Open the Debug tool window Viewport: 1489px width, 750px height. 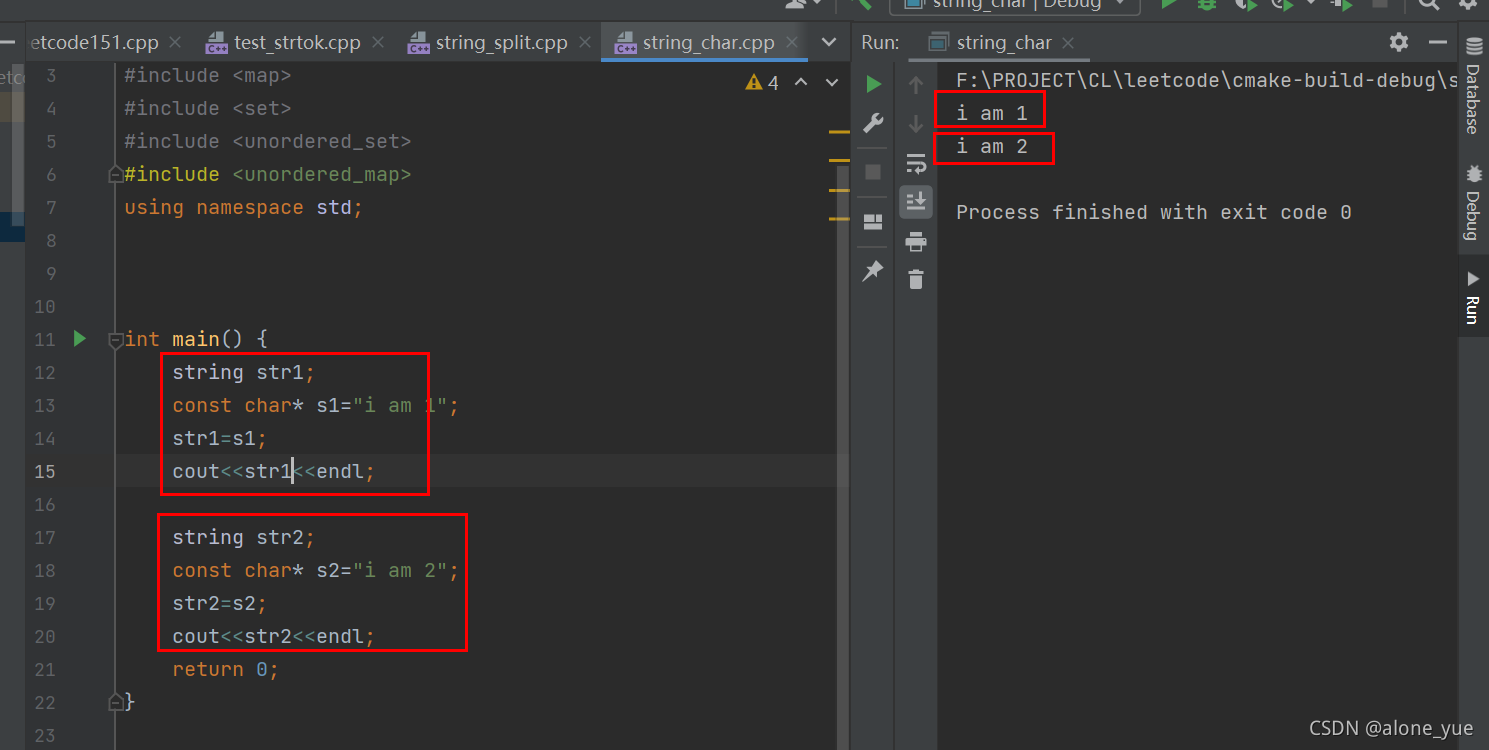point(1473,205)
